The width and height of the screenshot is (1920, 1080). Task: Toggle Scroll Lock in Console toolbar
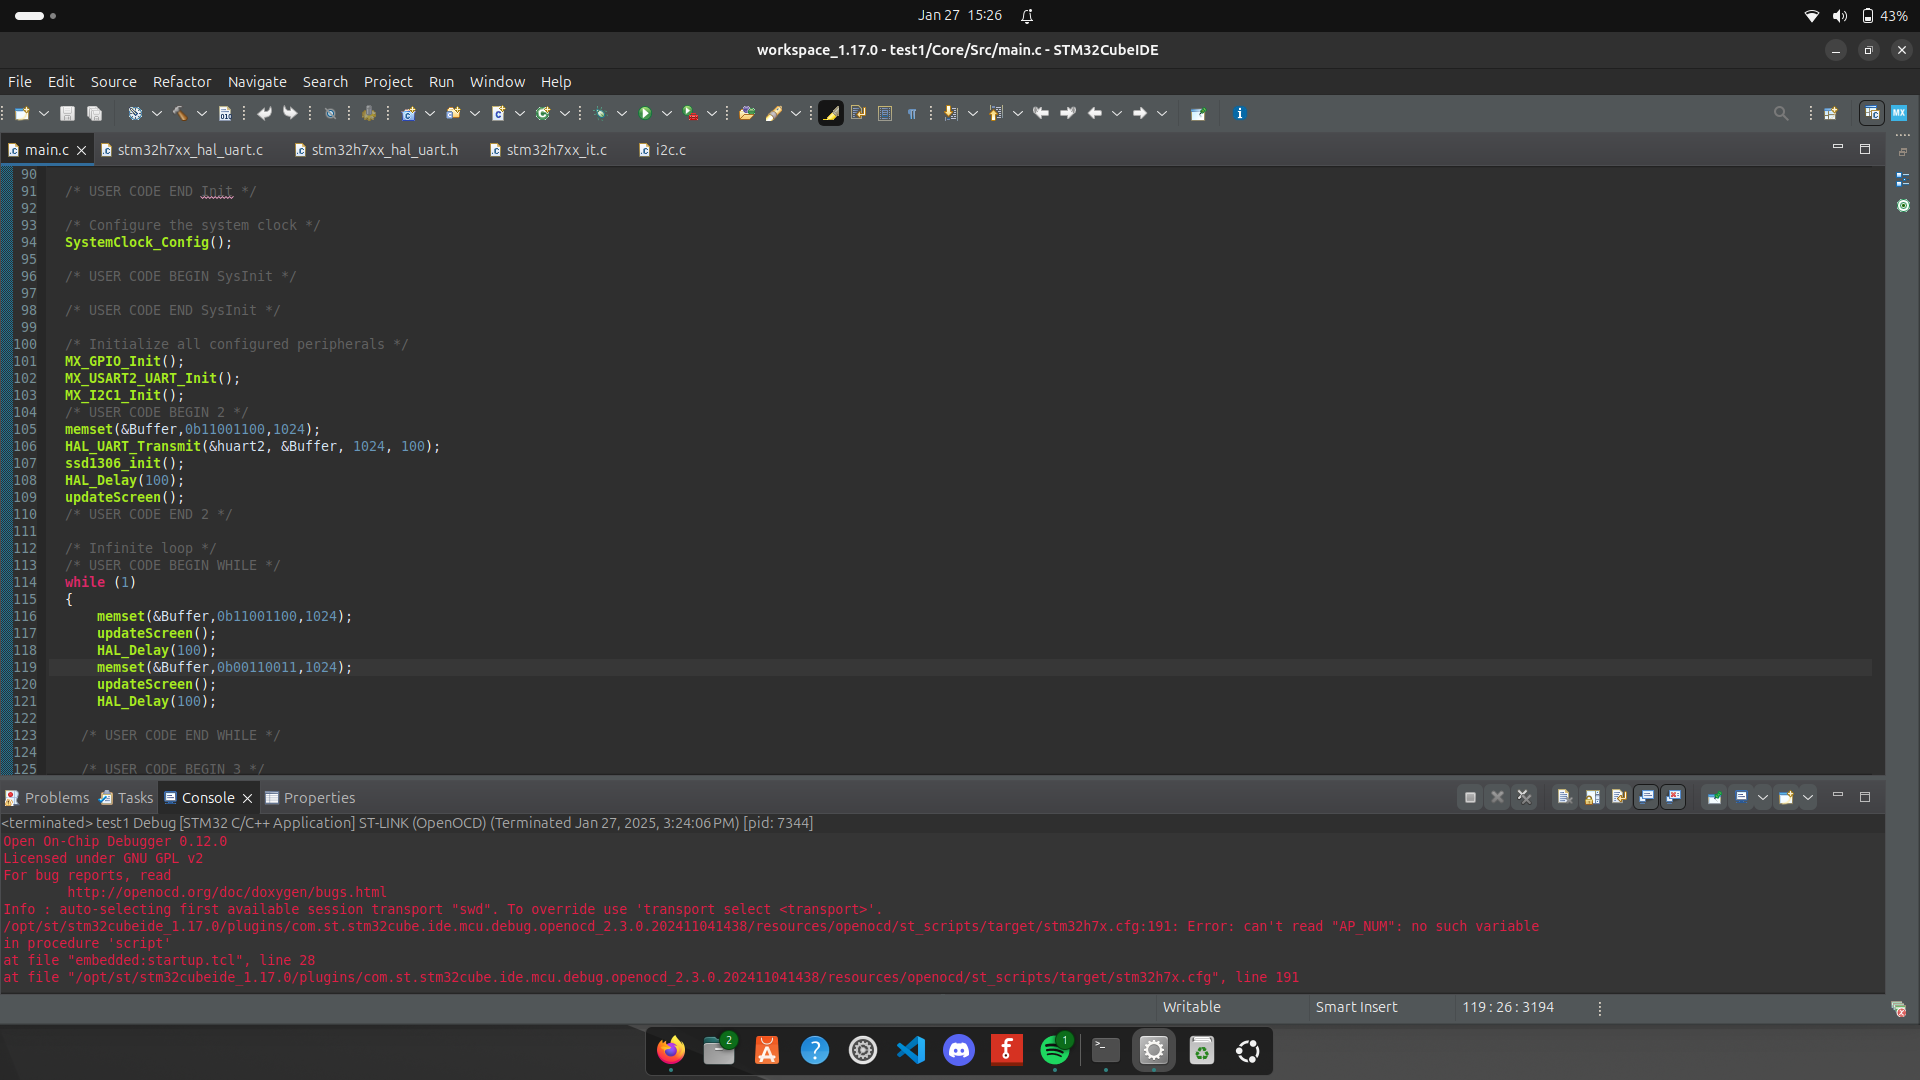pyautogui.click(x=1592, y=798)
